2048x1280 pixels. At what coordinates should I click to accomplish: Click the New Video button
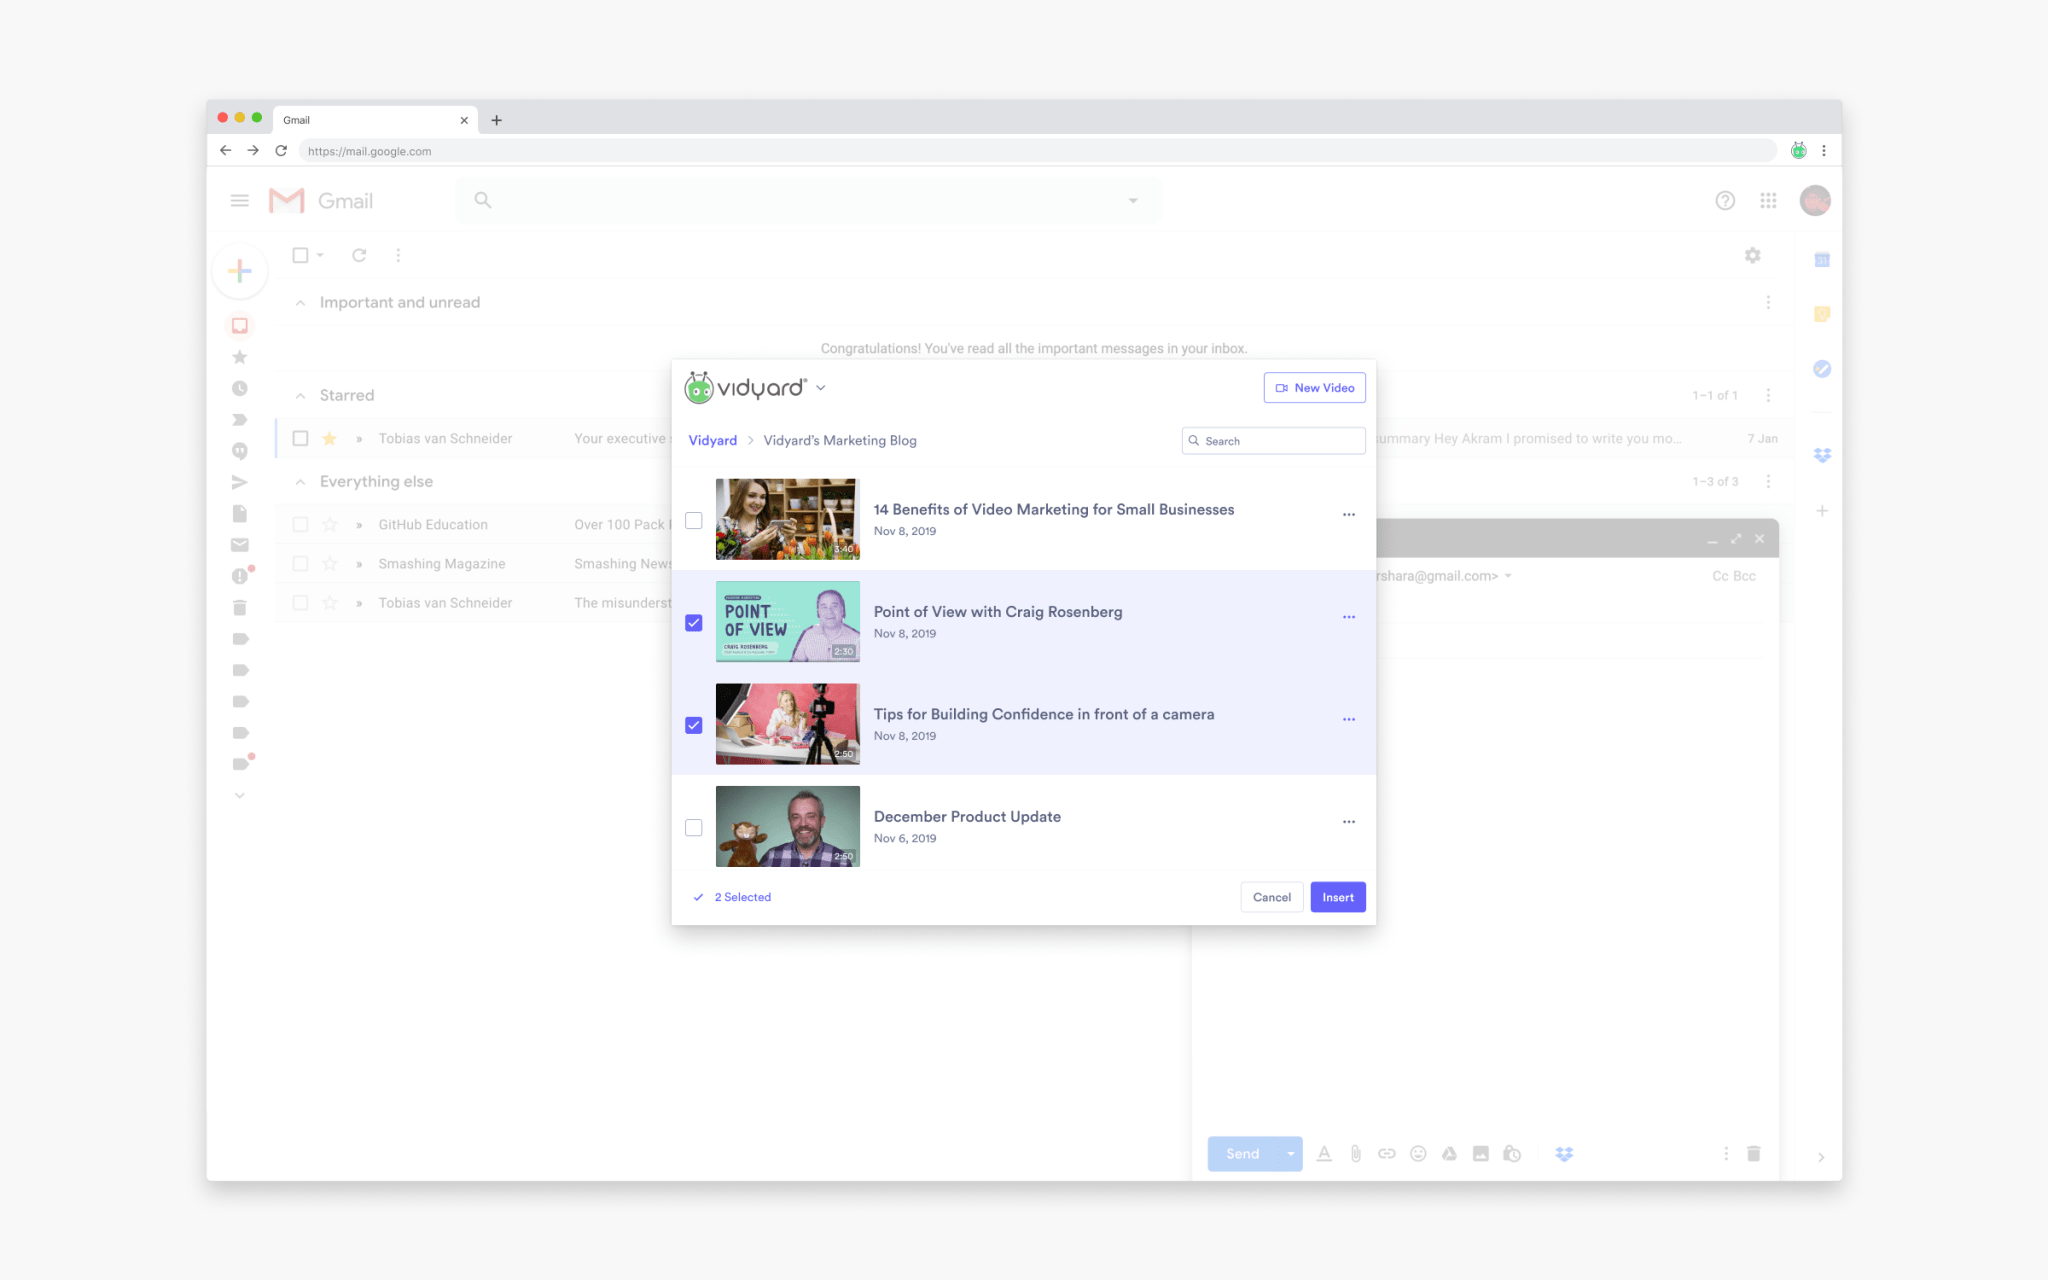[1314, 388]
